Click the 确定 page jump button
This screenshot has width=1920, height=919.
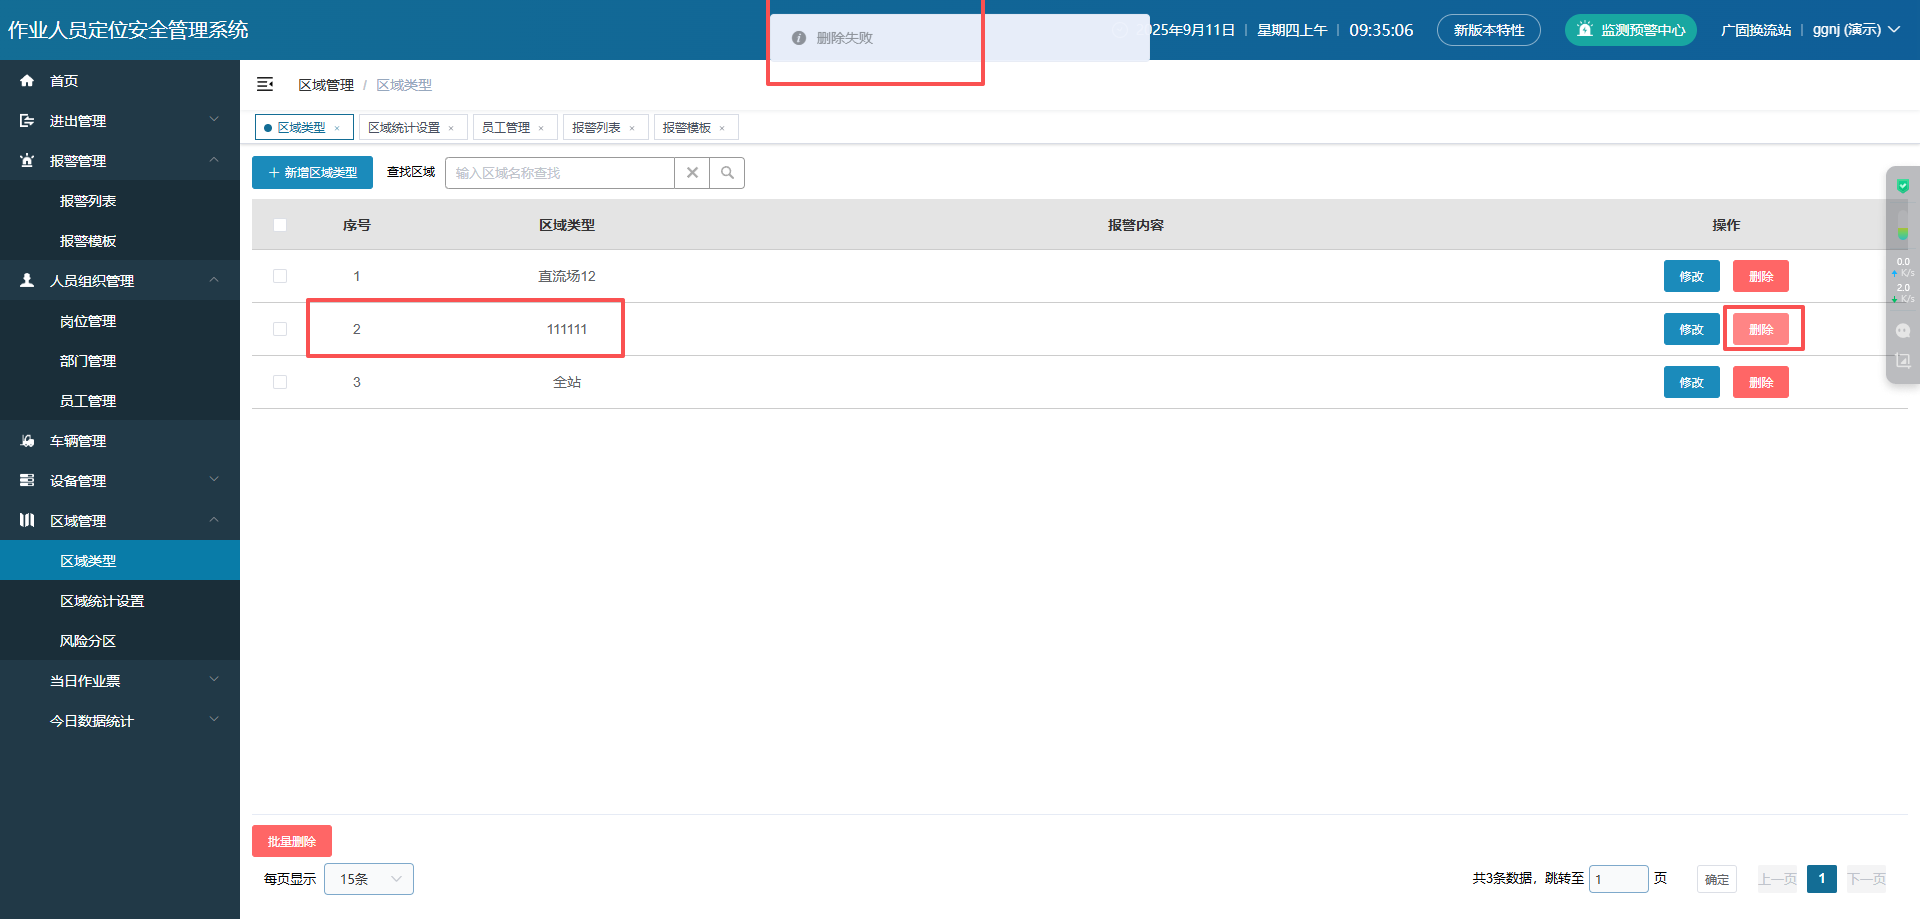pyautogui.click(x=1717, y=879)
